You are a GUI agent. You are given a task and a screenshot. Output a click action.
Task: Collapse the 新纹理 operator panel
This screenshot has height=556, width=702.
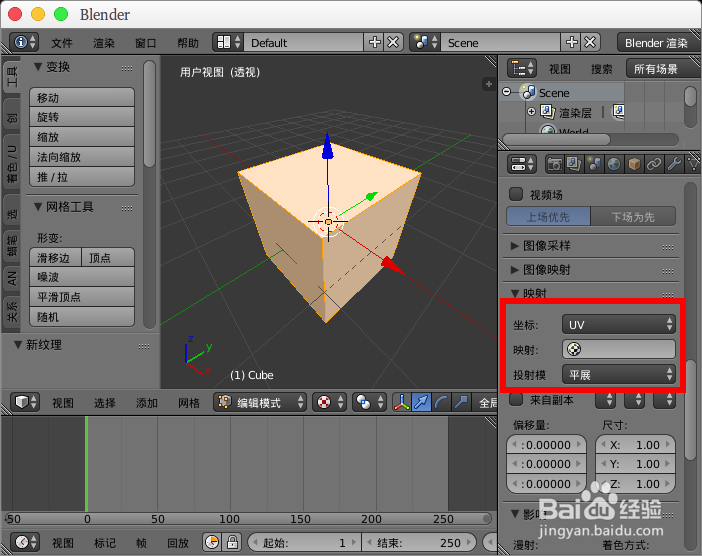[x=18, y=344]
